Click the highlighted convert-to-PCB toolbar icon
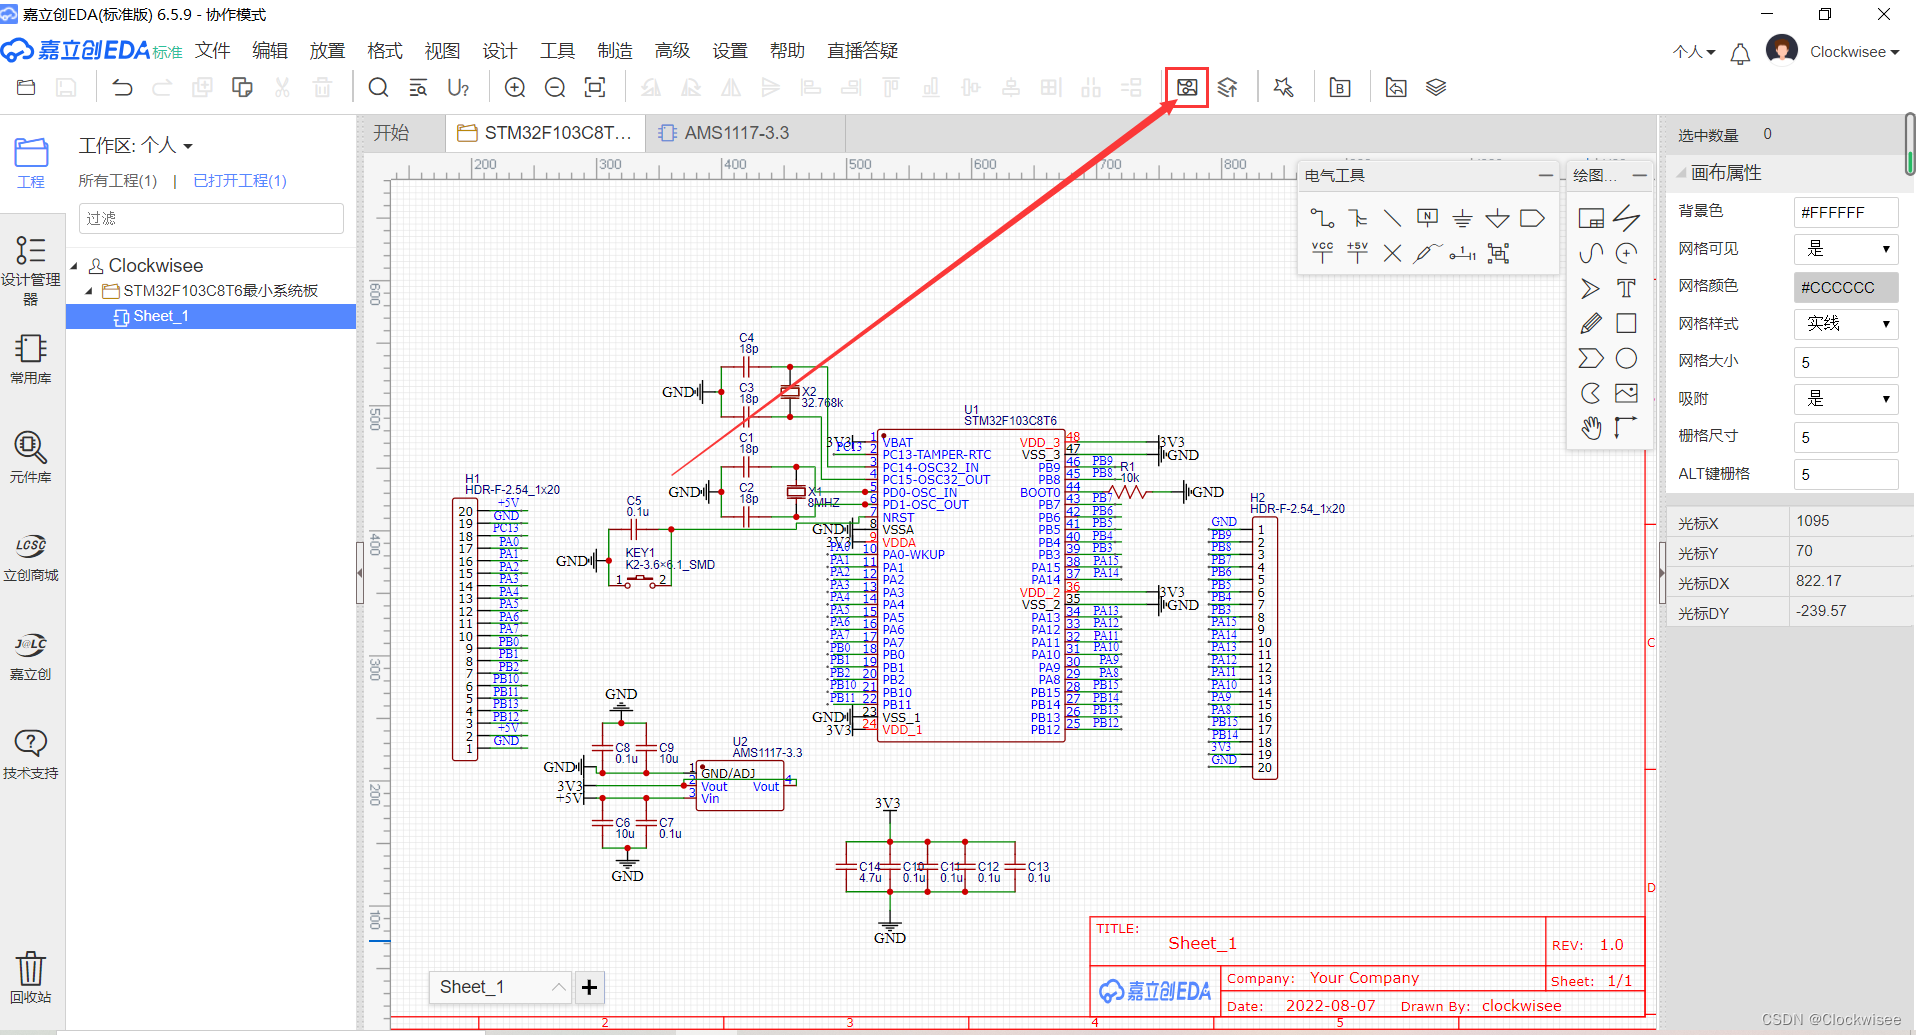 (1187, 88)
